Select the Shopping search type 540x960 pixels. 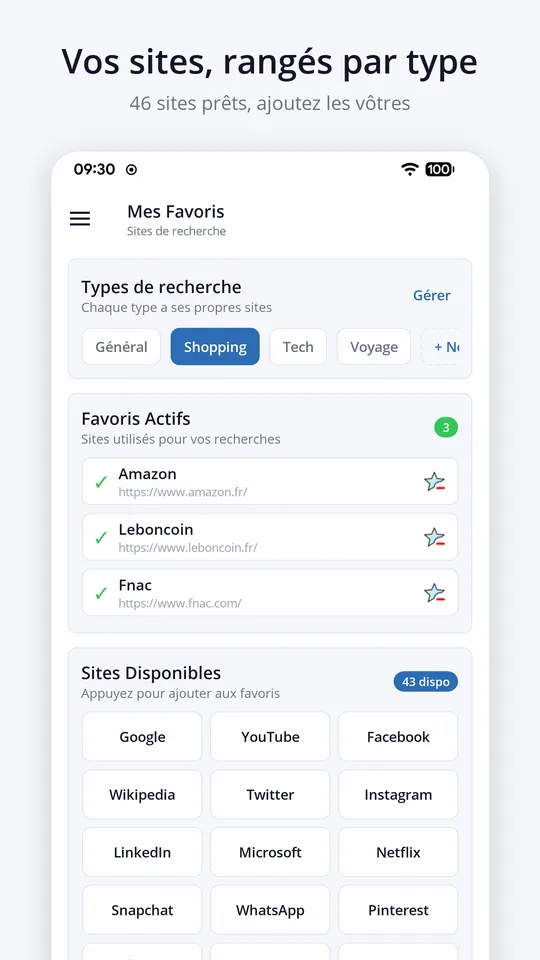(x=215, y=347)
